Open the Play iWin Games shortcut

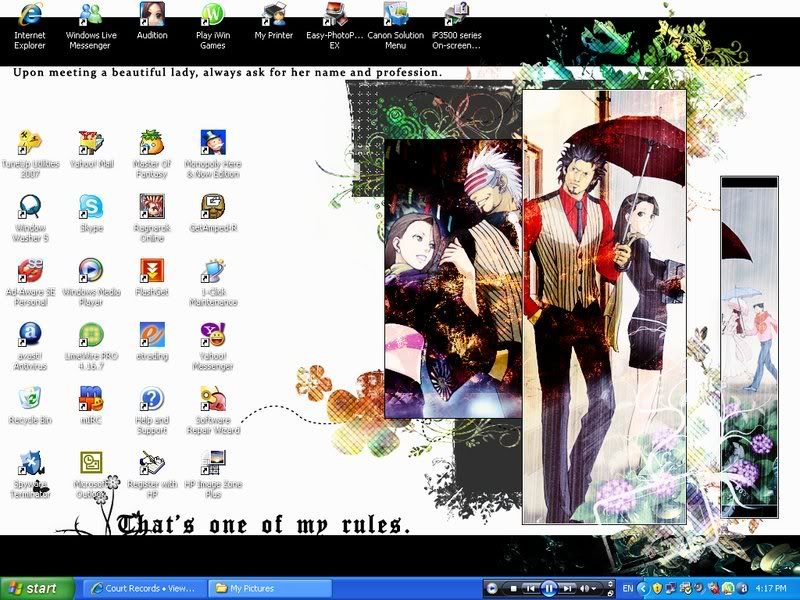(213, 26)
